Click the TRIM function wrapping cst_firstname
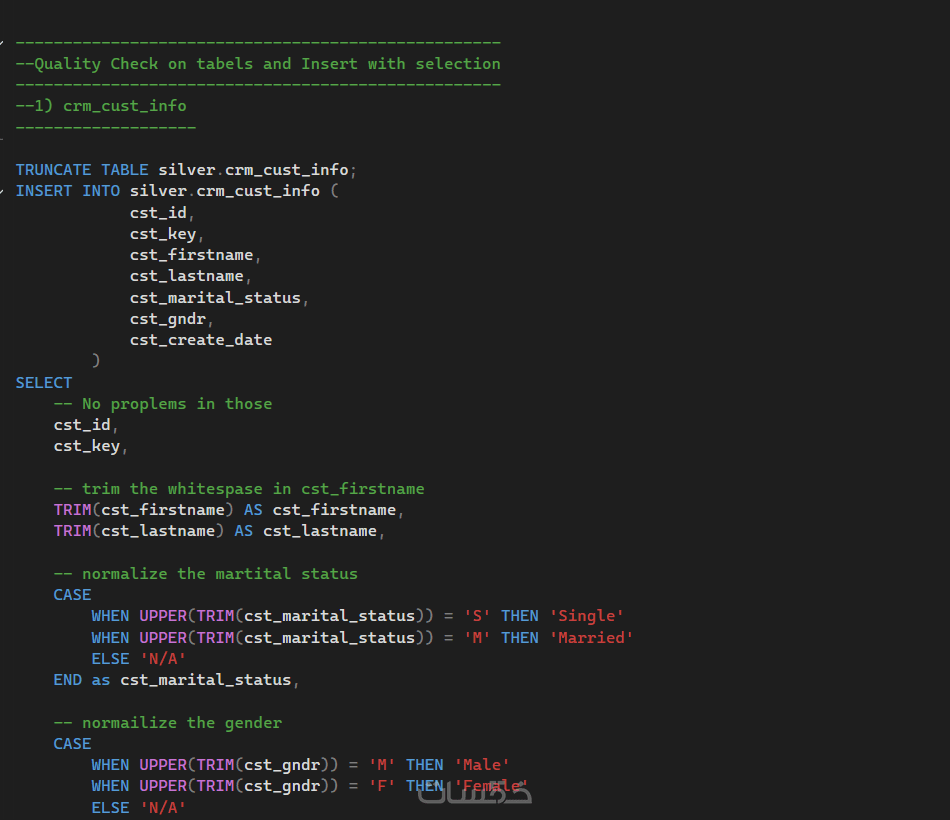This screenshot has height=820, width=950. click(x=72, y=510)
